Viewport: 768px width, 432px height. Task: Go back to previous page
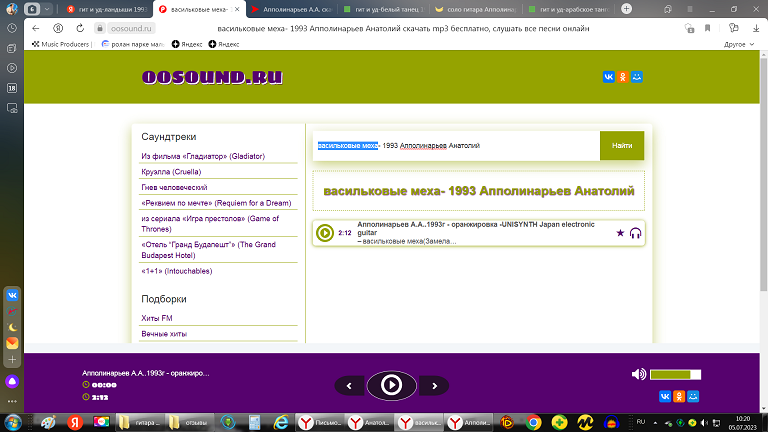[x=35, y=28]
